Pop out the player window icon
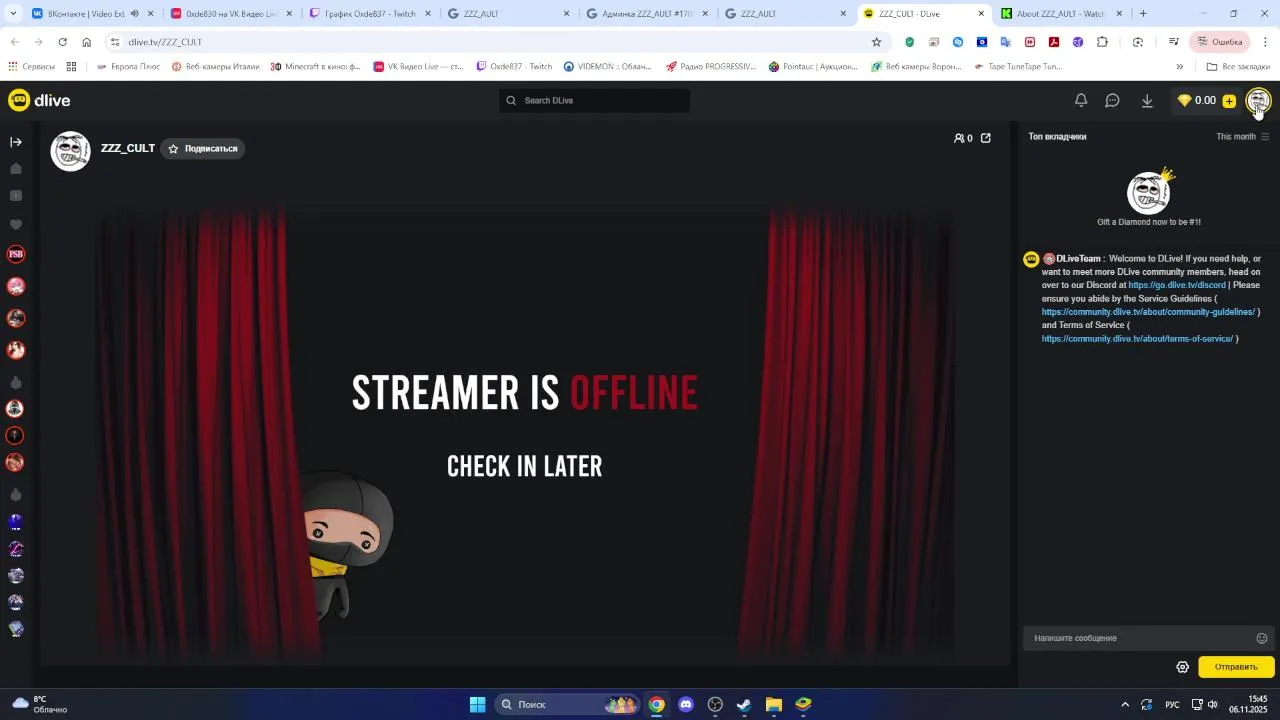The height and width of the screenshot is (720, 1280). [x=986, y=138]
